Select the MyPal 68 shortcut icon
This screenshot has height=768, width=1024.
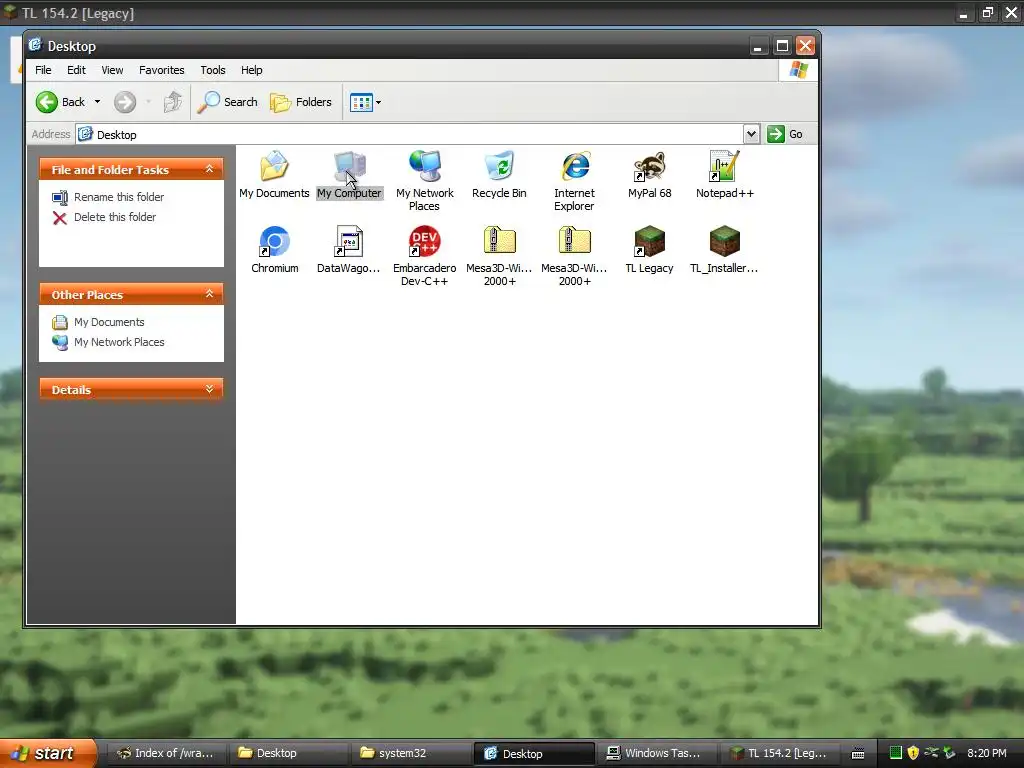click(650, 174)
